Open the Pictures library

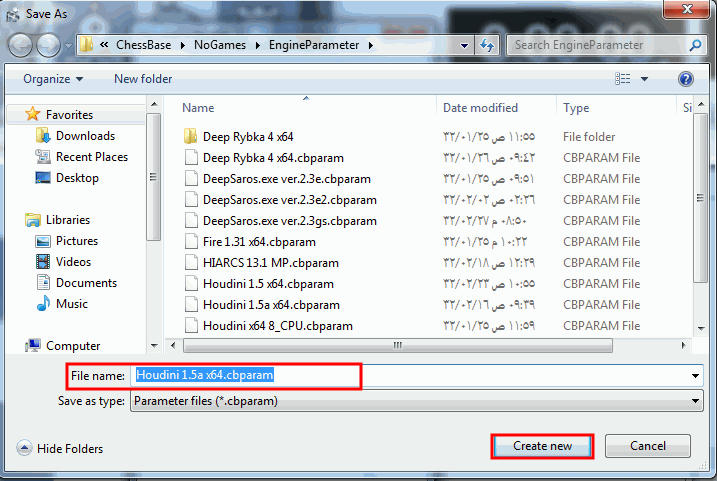click(x=77, y=241)
